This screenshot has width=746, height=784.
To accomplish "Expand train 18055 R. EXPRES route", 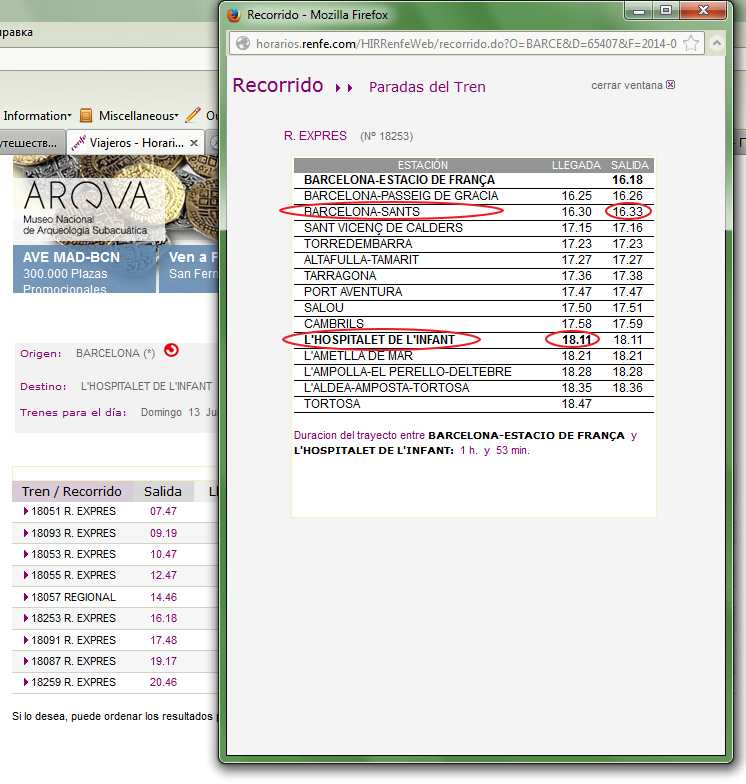I will (x=26, y=575).
